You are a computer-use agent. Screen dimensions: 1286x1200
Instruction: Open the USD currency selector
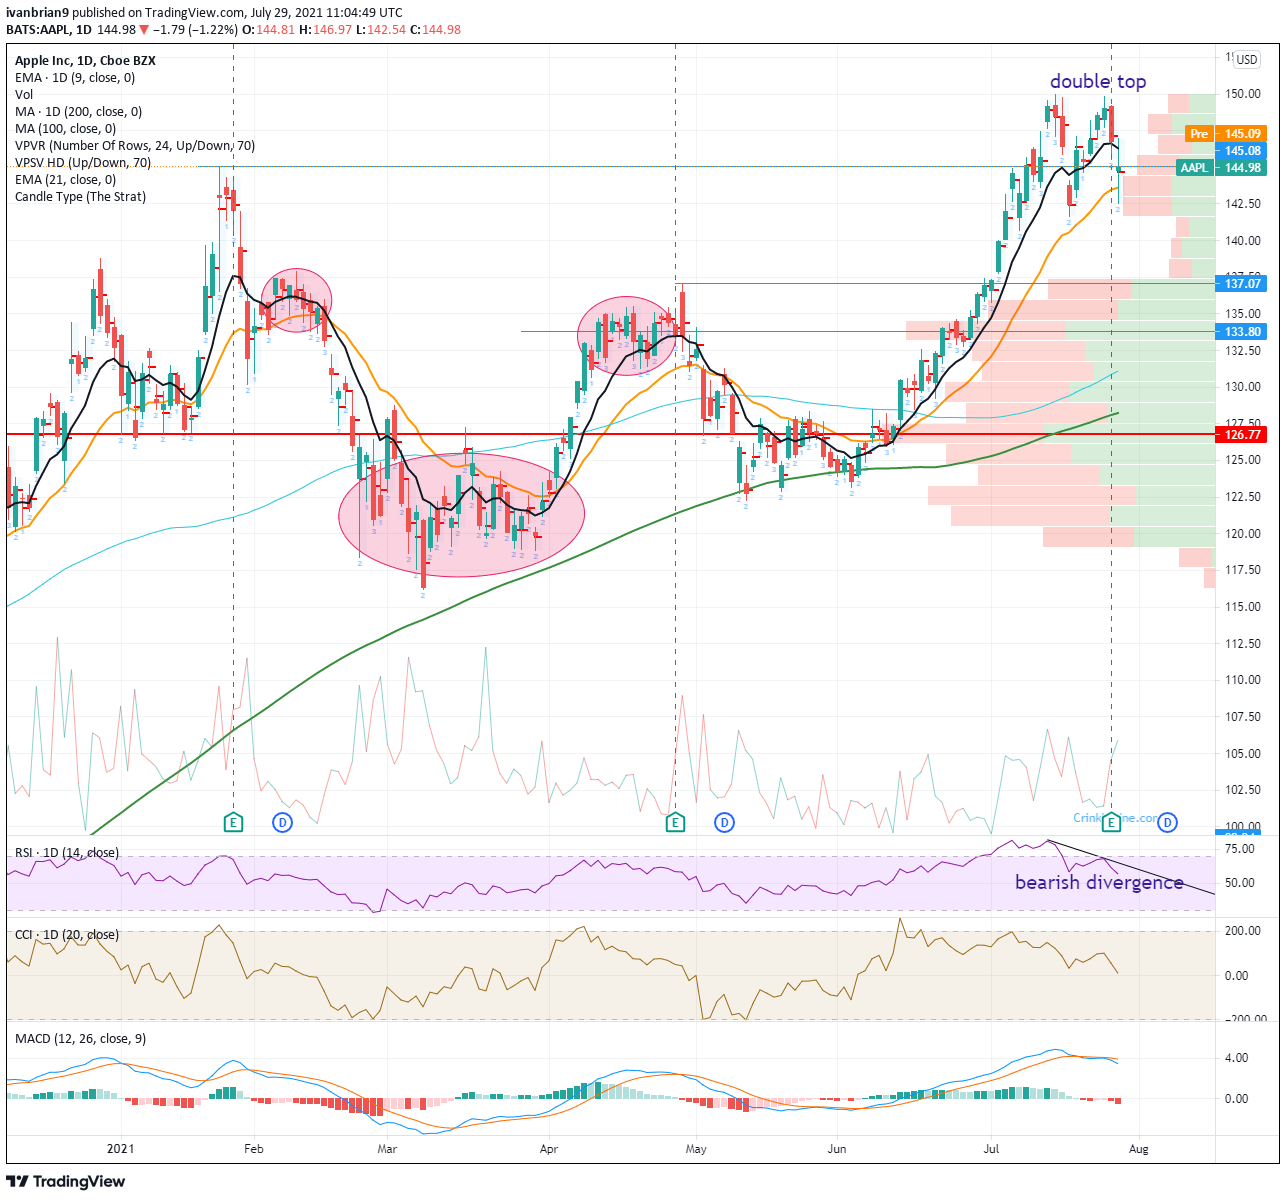point(1246,60)
